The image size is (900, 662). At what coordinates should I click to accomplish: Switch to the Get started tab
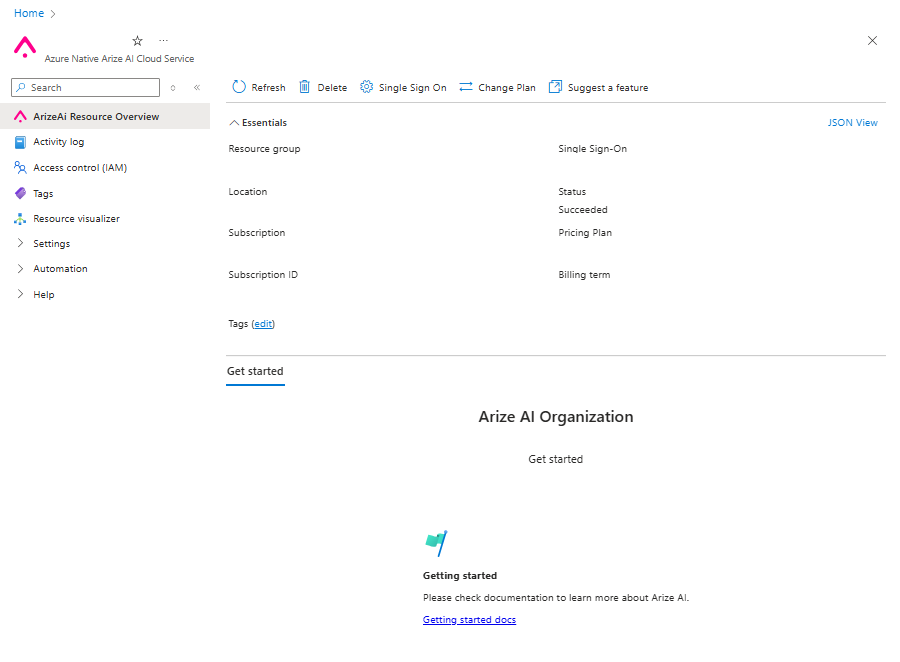255,371
